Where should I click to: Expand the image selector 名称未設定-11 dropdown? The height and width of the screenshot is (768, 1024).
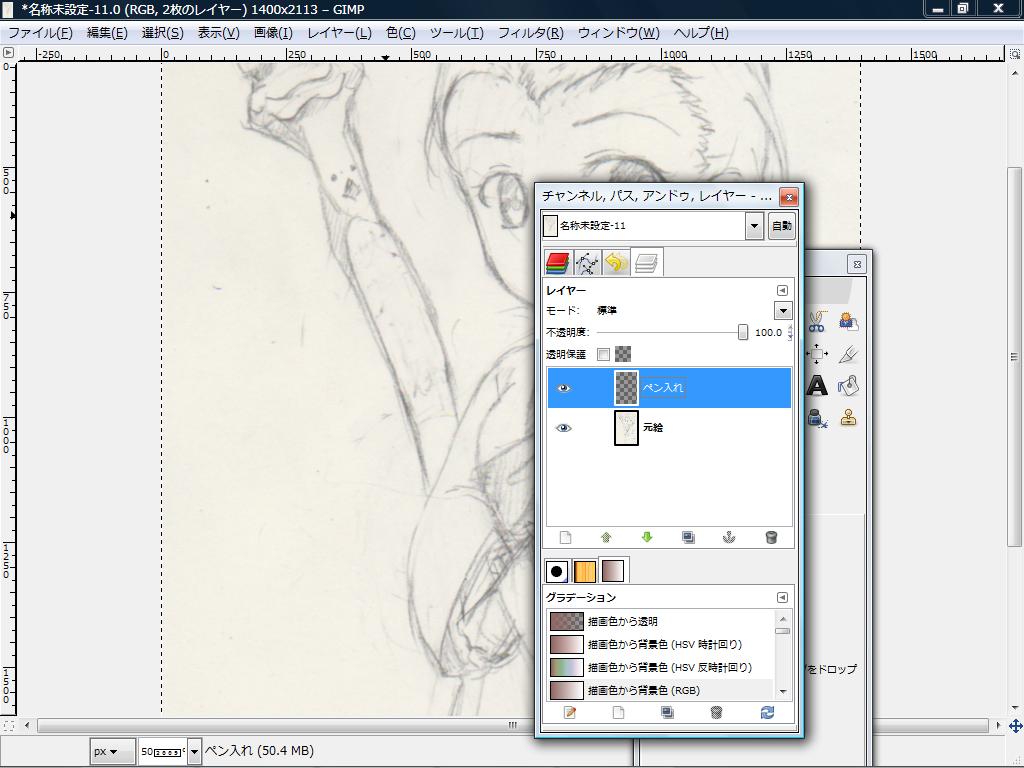(x=754, y=226)
